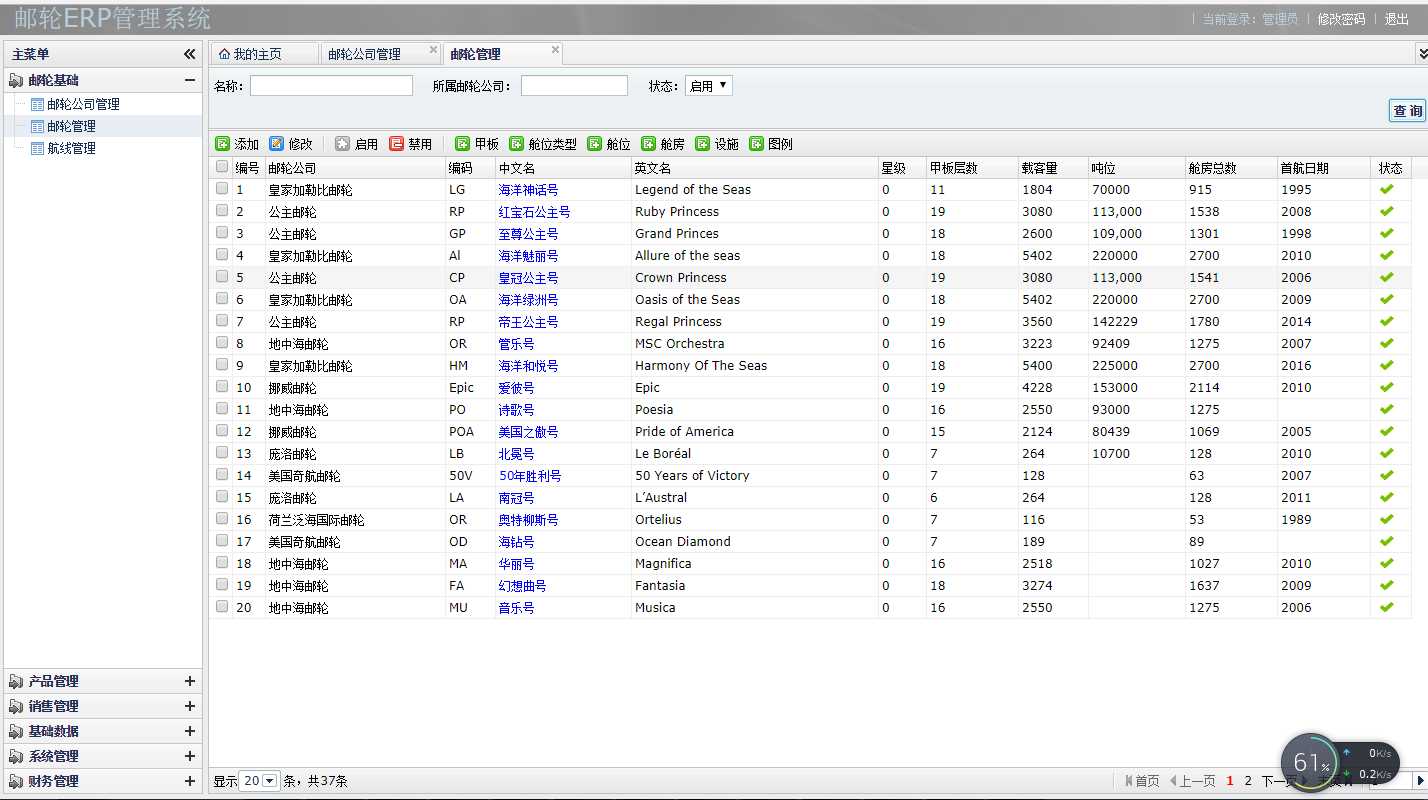Click the status checkmark for Epic row
The image size is (1428, 800).
click(1386, 387)
